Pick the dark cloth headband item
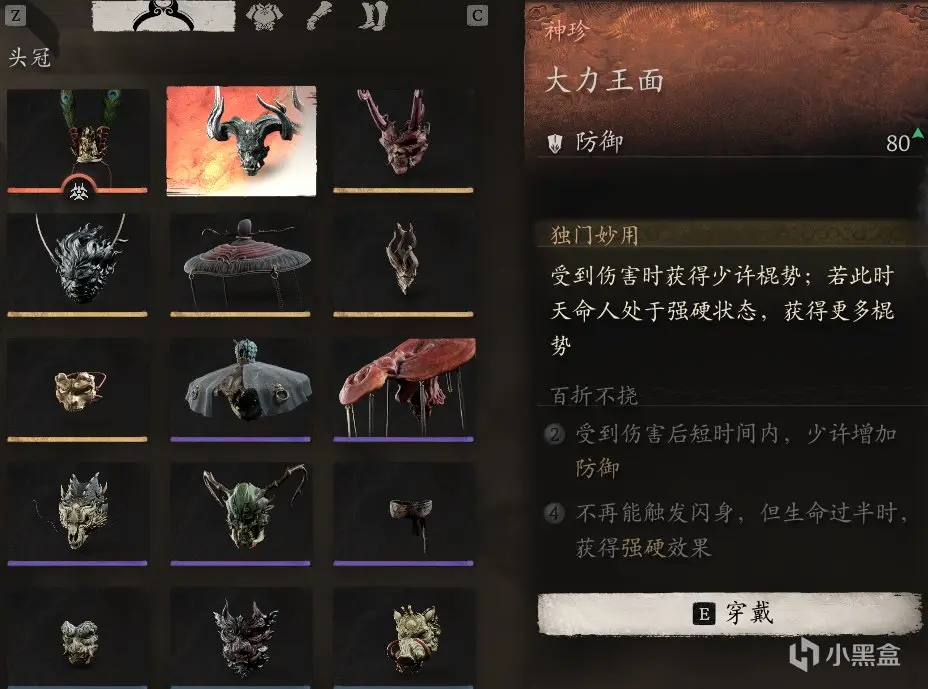Image resolution: width=928 pixels, height=689 pixels. pos(403,514)
